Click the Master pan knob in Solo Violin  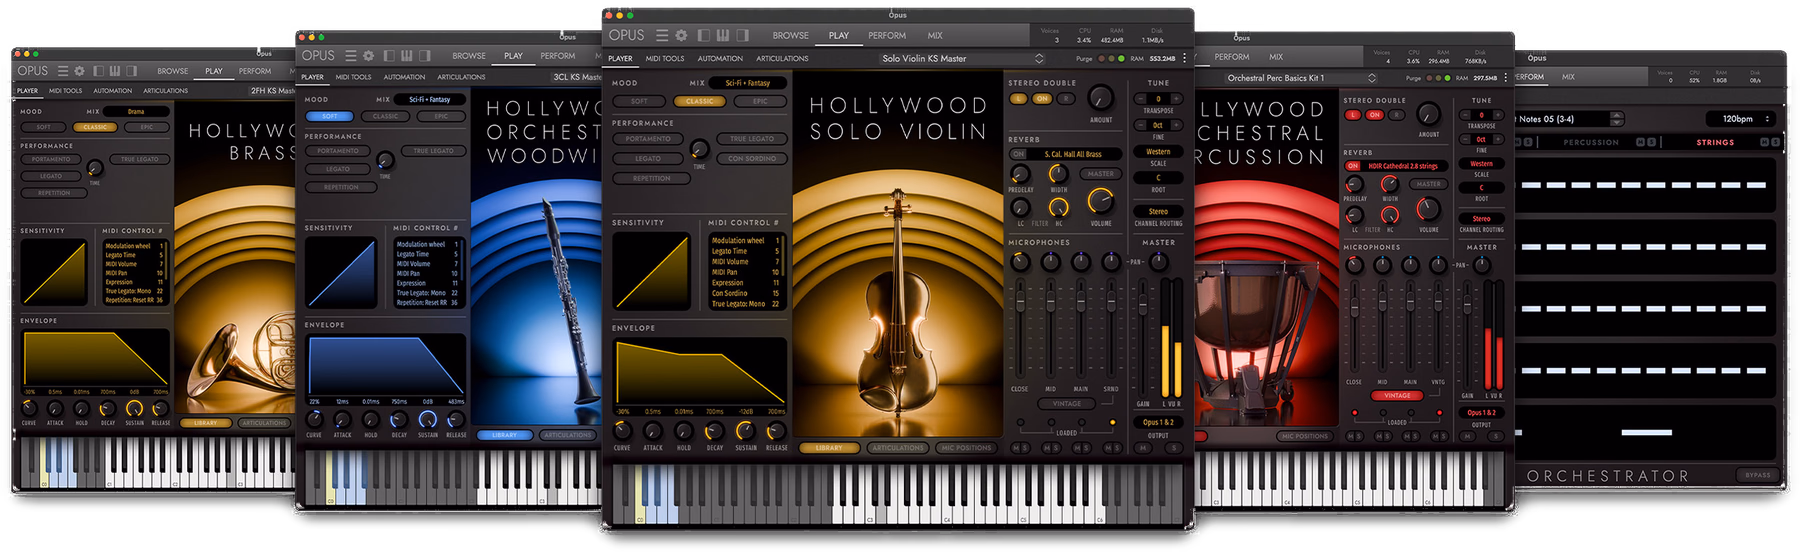[x=1158, y=262]
